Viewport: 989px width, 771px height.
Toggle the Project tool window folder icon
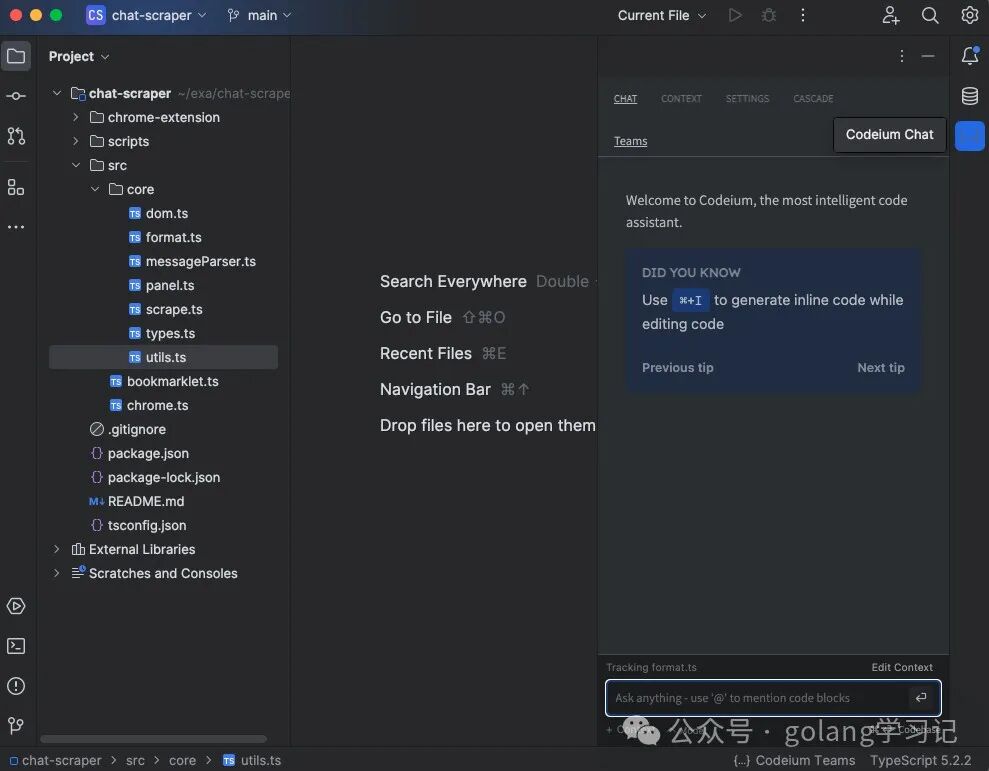pos(16,56)
